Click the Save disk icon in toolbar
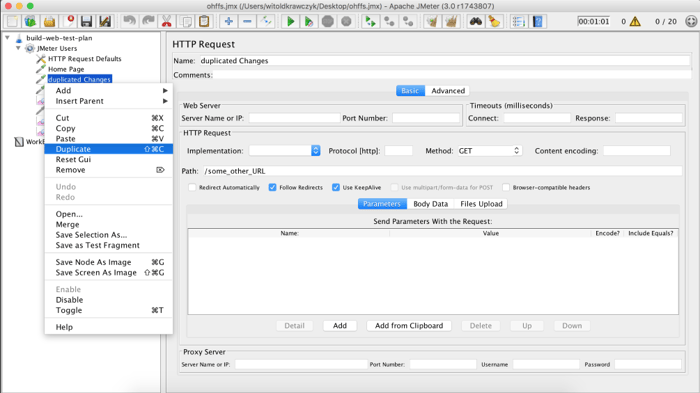The width and height of the screenshot is (700, 393). pos(86,21)
